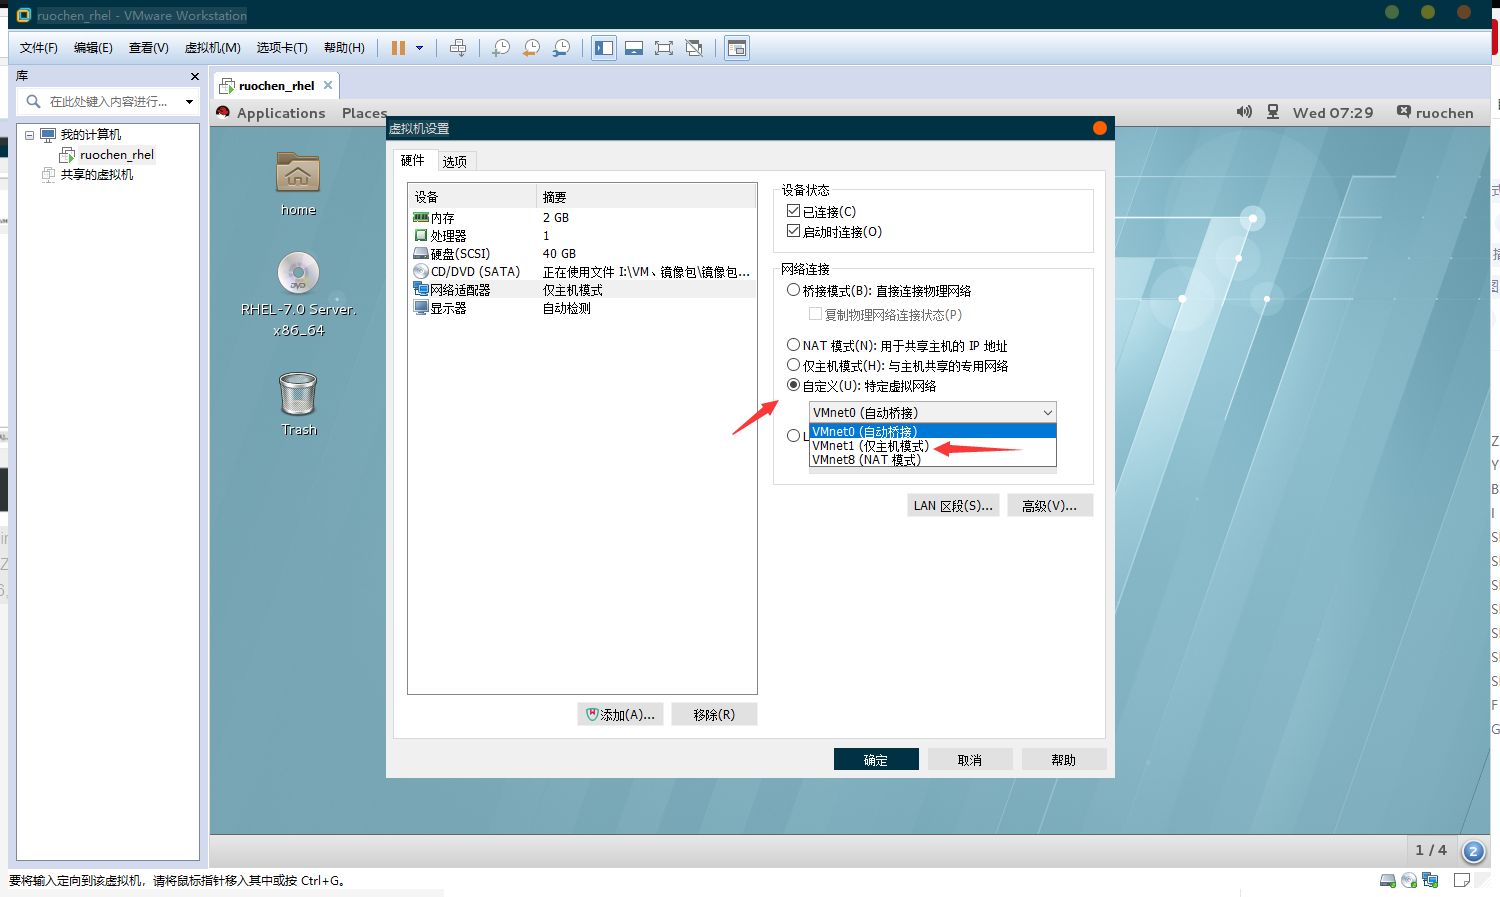Confirm settings with the 确定 button

(x=876, y=760)
